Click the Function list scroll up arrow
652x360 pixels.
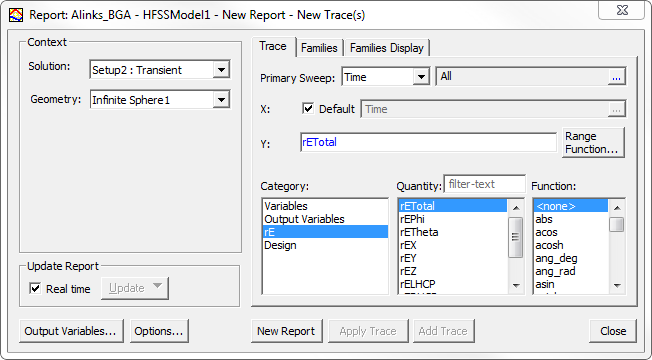click(617, 207)
